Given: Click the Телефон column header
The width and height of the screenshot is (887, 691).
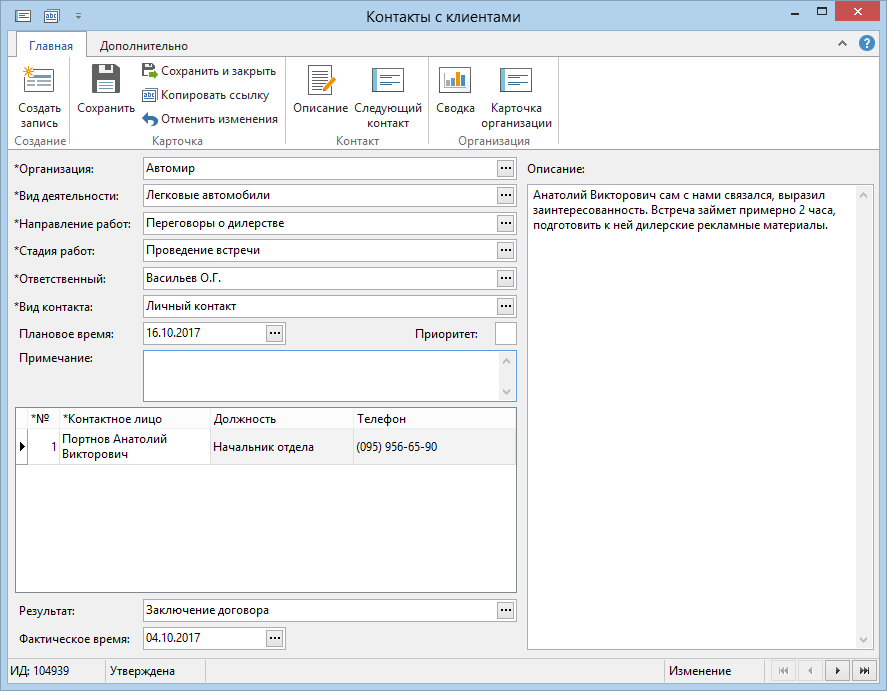Looking at the screenshot, I should click(x=434, y=419).
